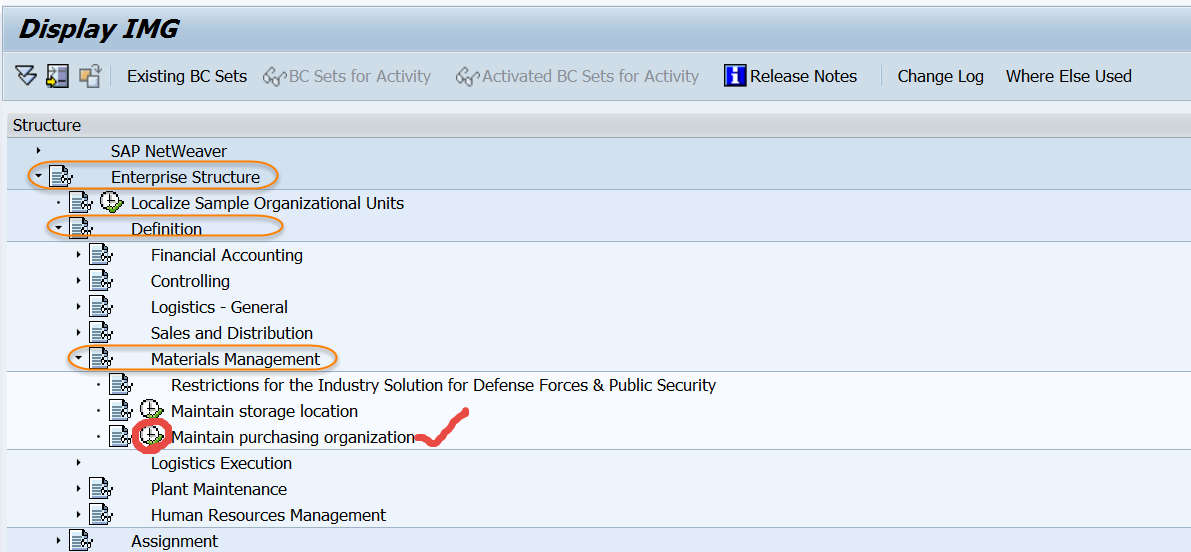
Task: Click the blue Release Notes info icon
Action: (x=735, y=76)
